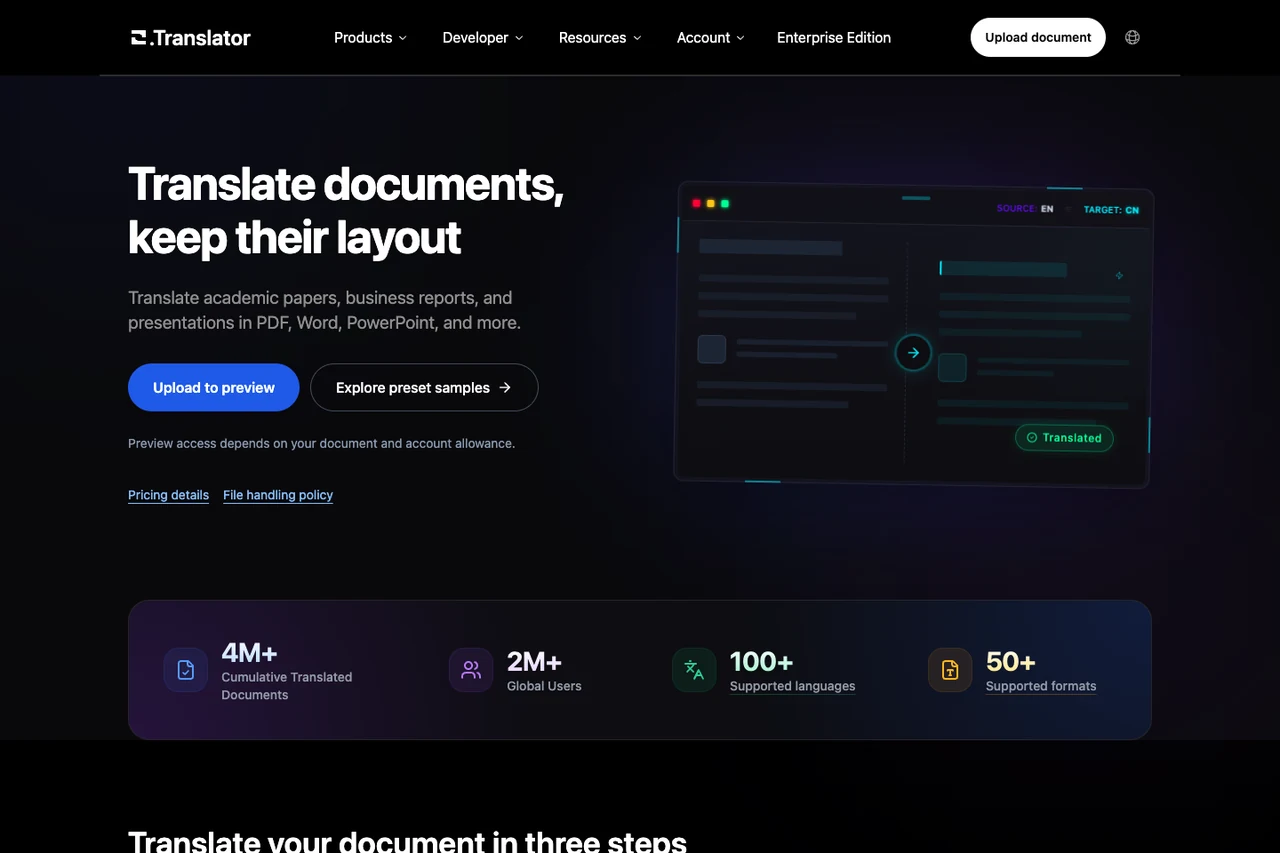Screen dimensions: 1280x853
Task: Open the Pricing details link
Action: pos(169,495)
